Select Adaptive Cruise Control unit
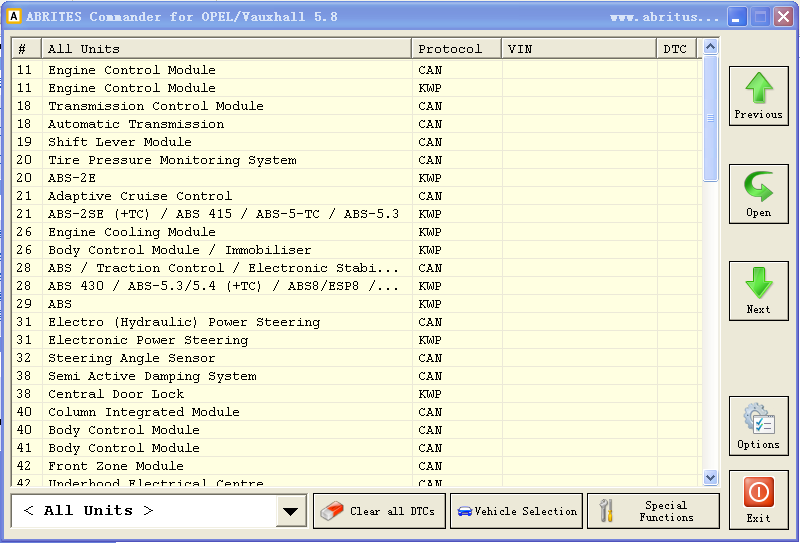Image resolution: width=800 pixels, height=543 pixels. pos(140,196)
